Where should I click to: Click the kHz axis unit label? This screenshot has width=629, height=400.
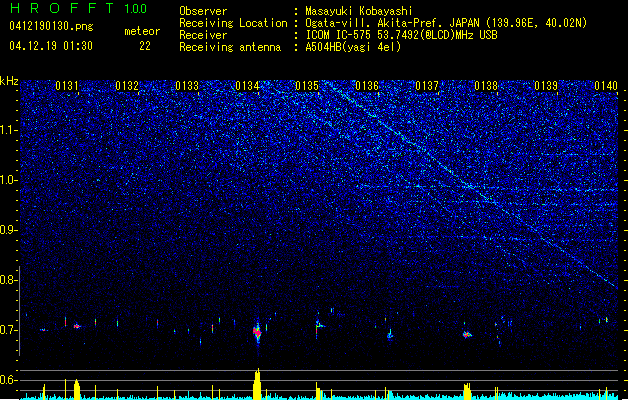[9, 81]
